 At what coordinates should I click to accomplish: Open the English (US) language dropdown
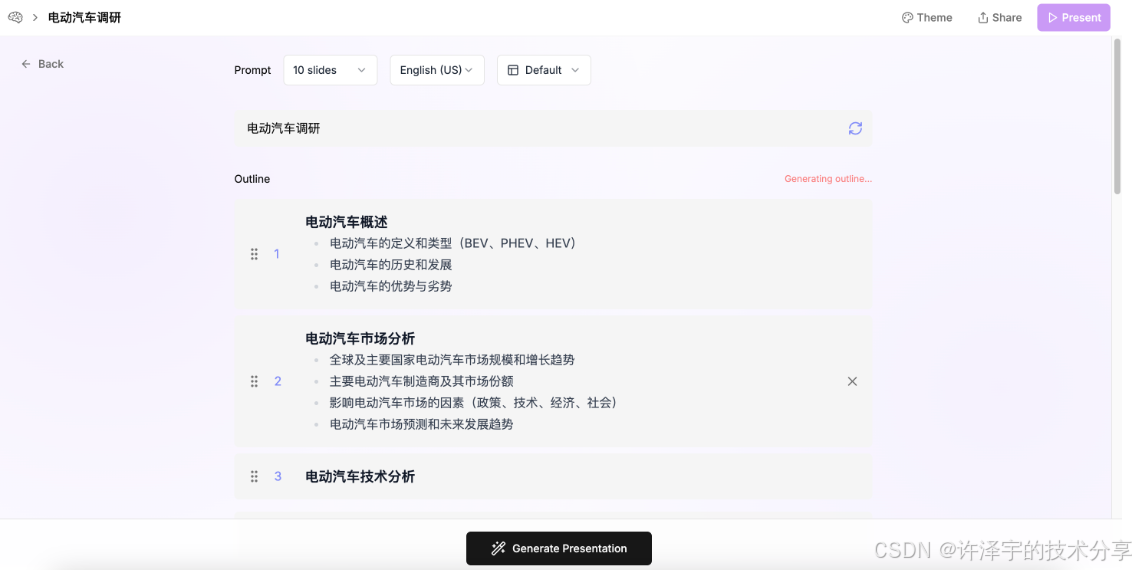(437, 70)
